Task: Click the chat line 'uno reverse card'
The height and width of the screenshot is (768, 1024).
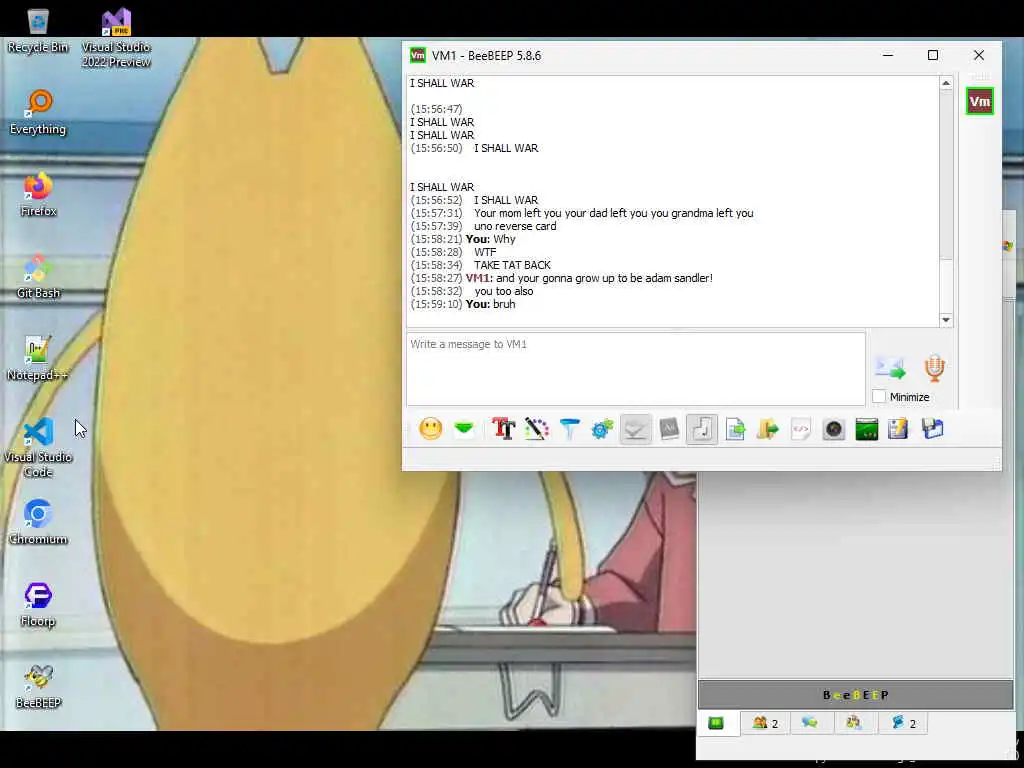Action: tap(515, 226)
